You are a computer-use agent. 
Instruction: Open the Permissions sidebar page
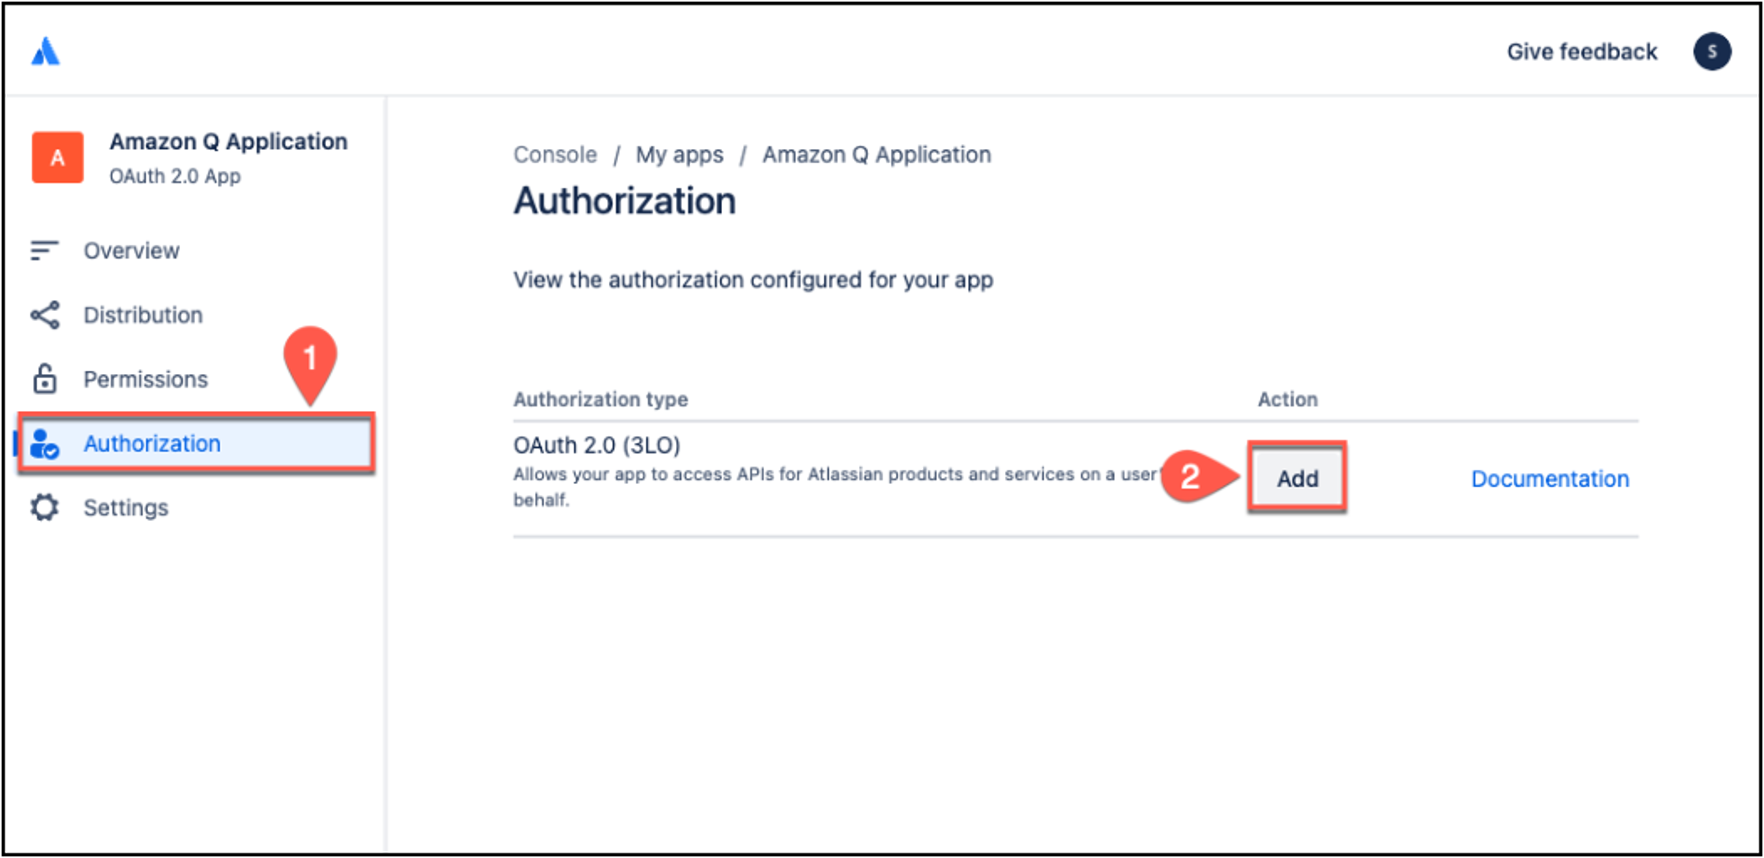point(146,379)
